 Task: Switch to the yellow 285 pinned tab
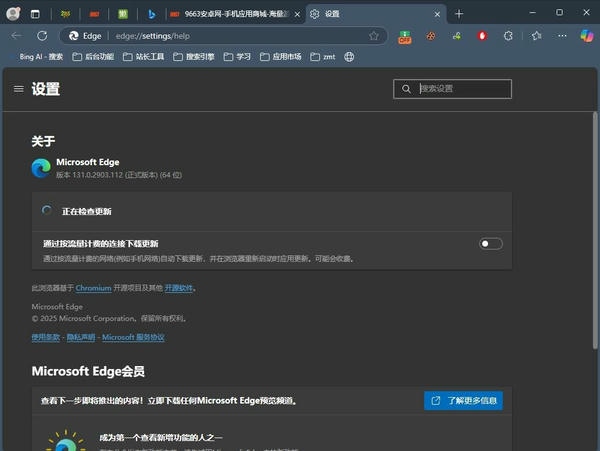[x=65, y=14]
